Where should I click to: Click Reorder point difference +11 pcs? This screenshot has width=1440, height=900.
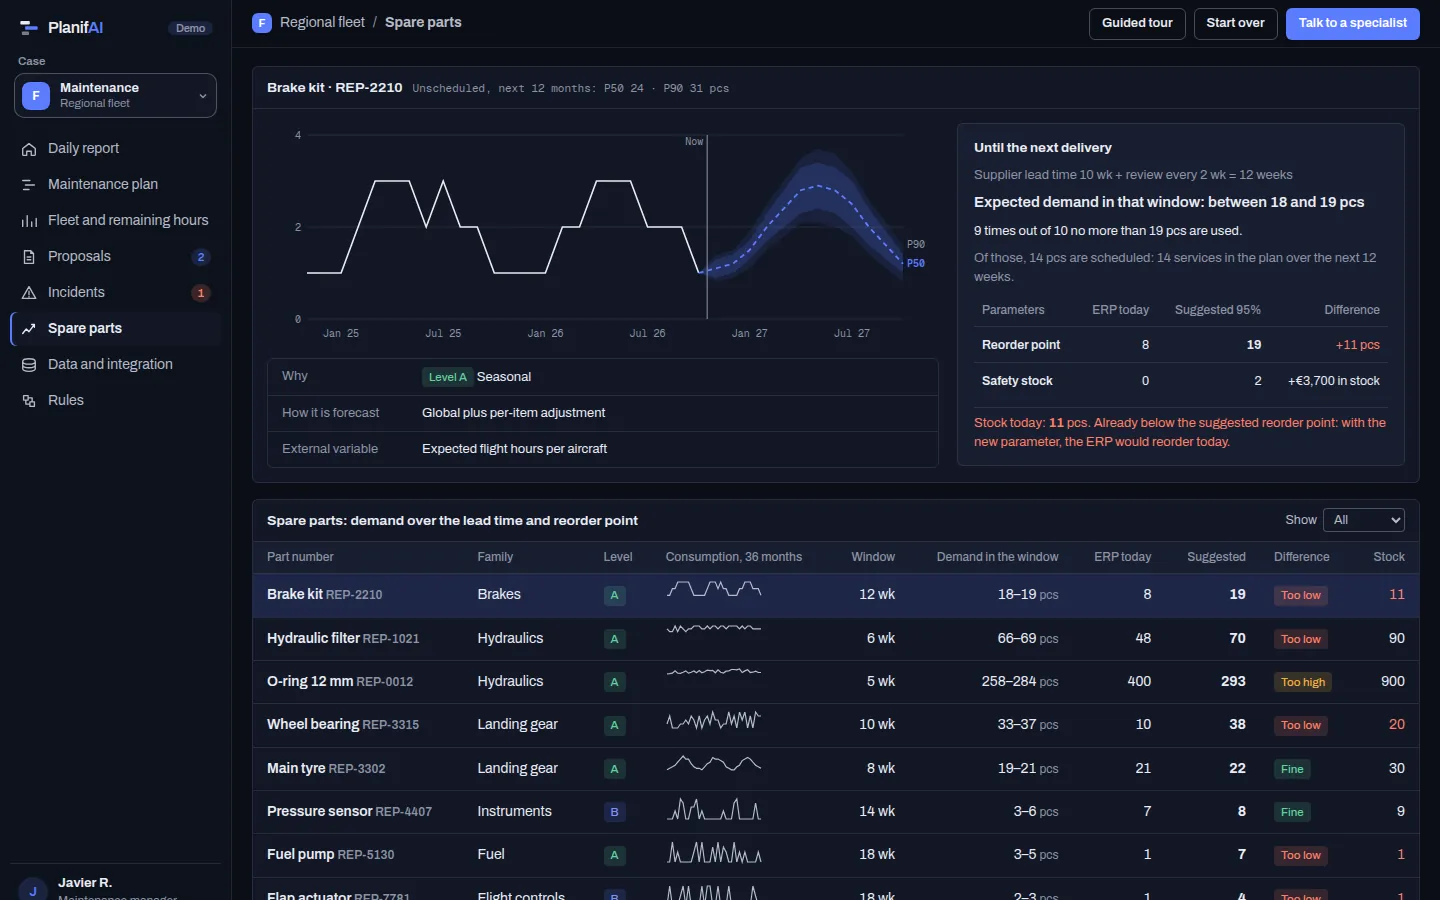[x=1357, y=345]
